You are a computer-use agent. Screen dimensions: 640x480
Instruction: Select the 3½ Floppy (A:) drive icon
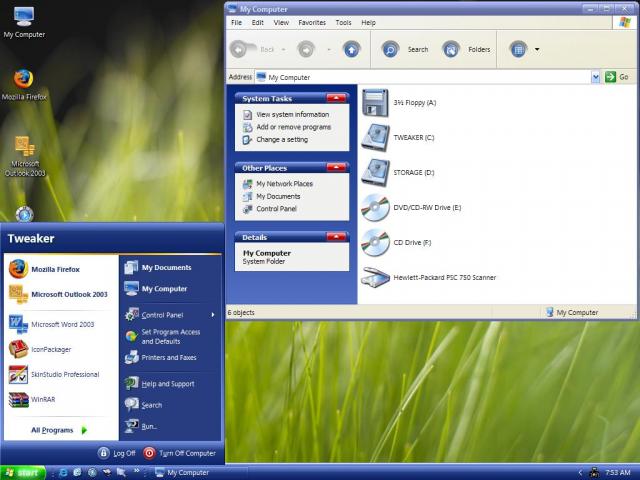(x=375, y=103)
